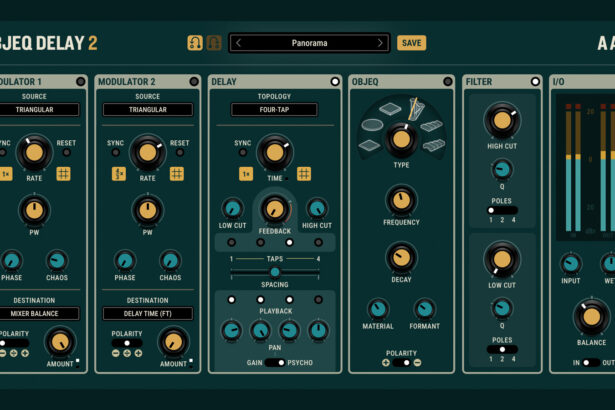615x410 pixels.
Task: Click the Delay time grid icon
Action: (304, 173)
